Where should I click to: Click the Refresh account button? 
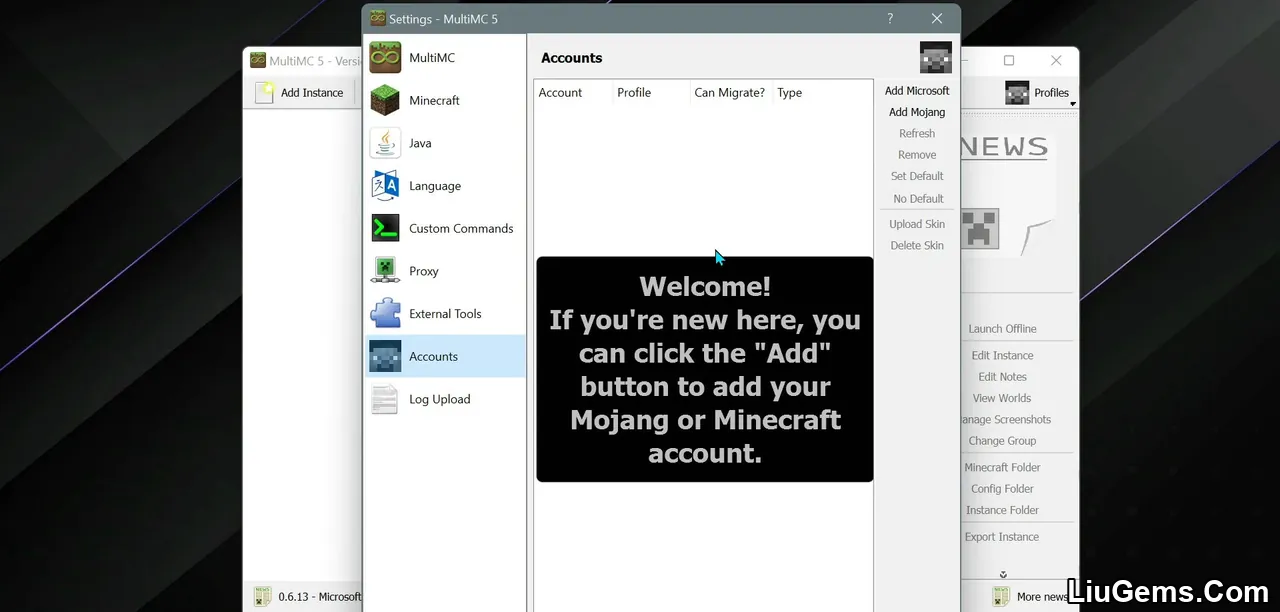coord(917,134)
